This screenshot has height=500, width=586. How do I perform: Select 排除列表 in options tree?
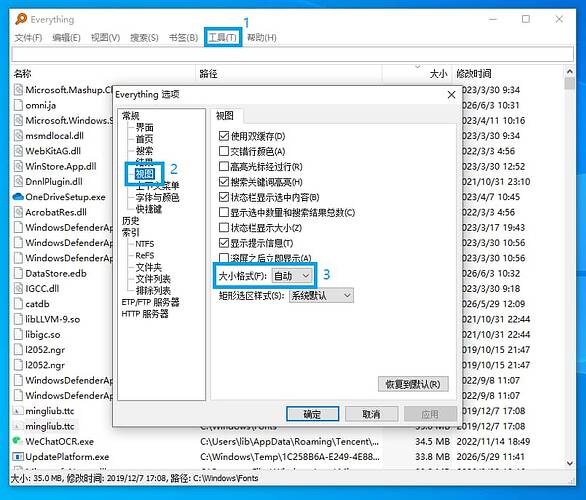pyautogui.click(x=153, y=290)
